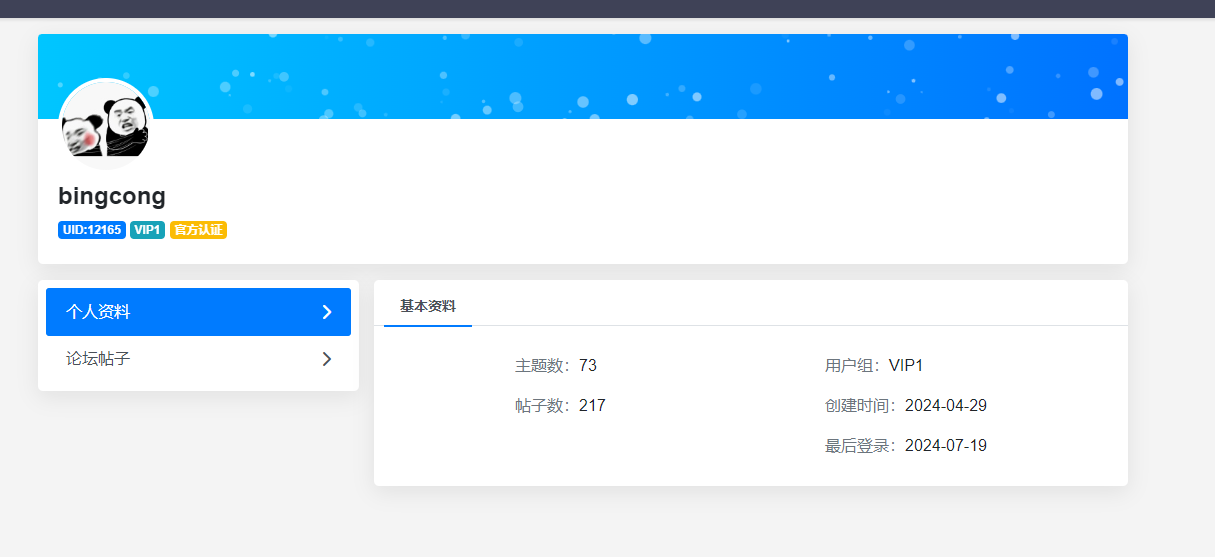Click the 主题数 count value 73
The image size is (1215, 557).
[588, 366]
